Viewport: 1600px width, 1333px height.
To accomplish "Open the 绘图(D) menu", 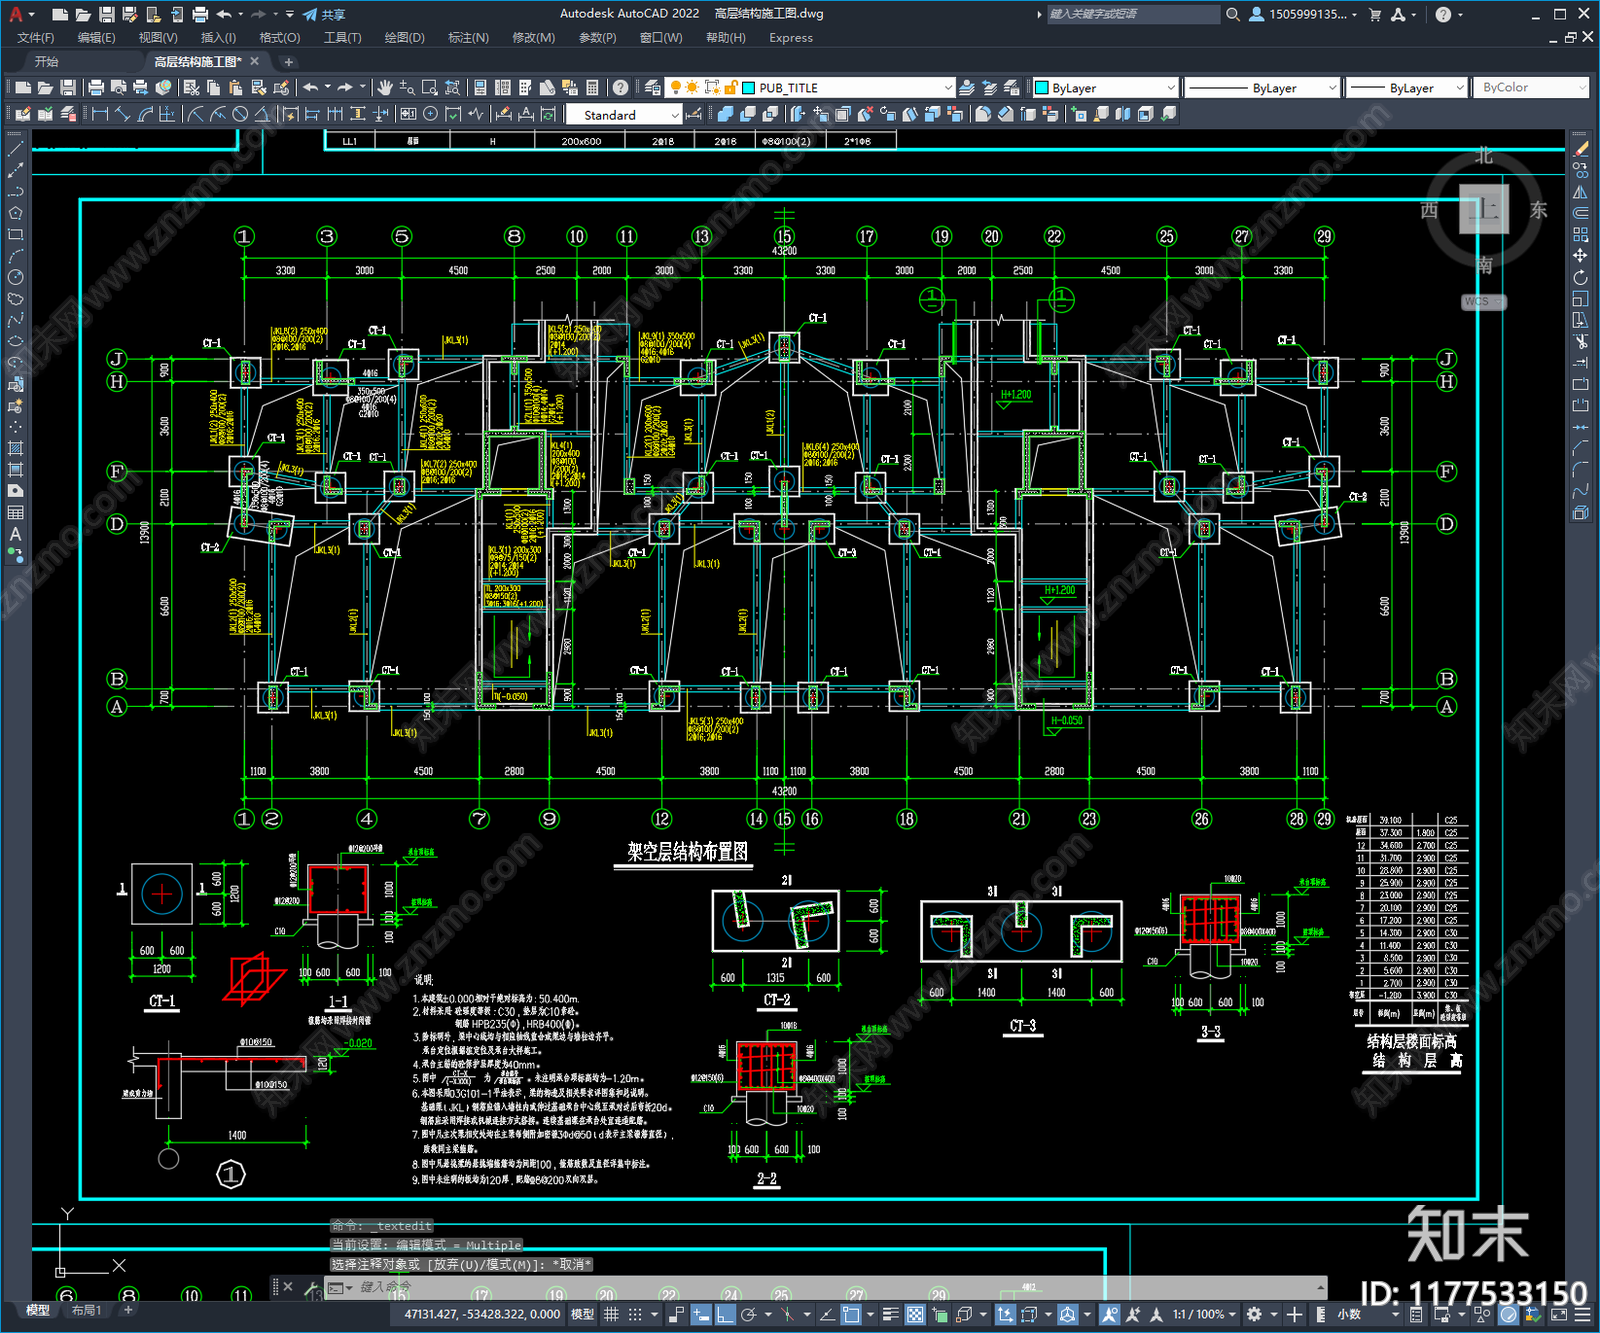I will click(x=405, y=38).
